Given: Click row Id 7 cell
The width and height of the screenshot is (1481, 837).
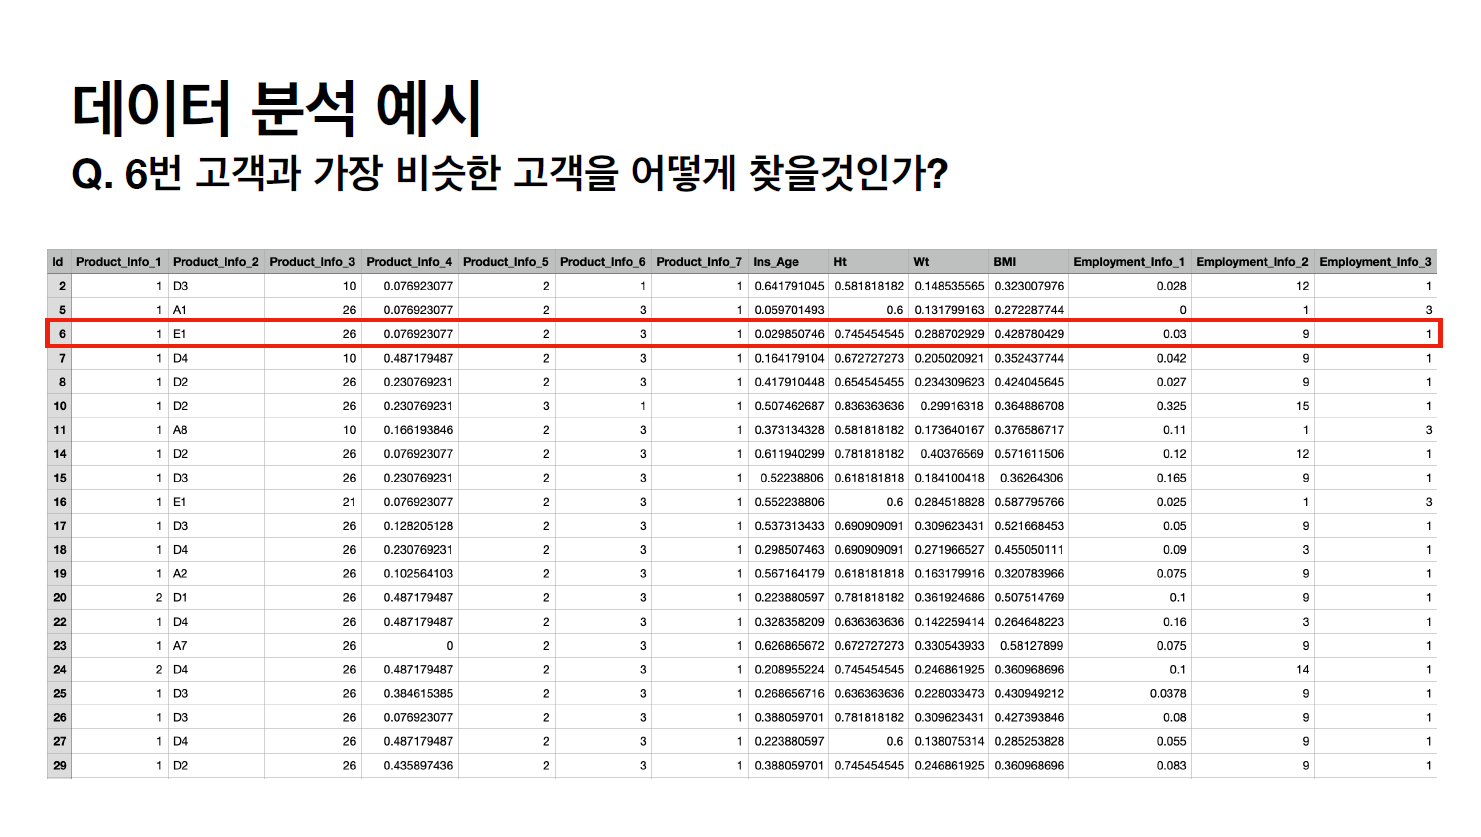Looking at the screenshot, I should (x=59, y=358).
